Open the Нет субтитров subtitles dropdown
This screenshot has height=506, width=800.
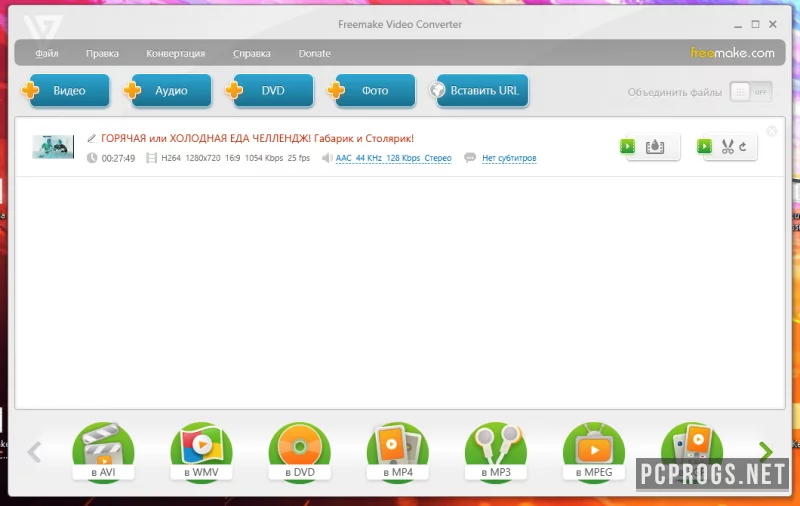509,158
